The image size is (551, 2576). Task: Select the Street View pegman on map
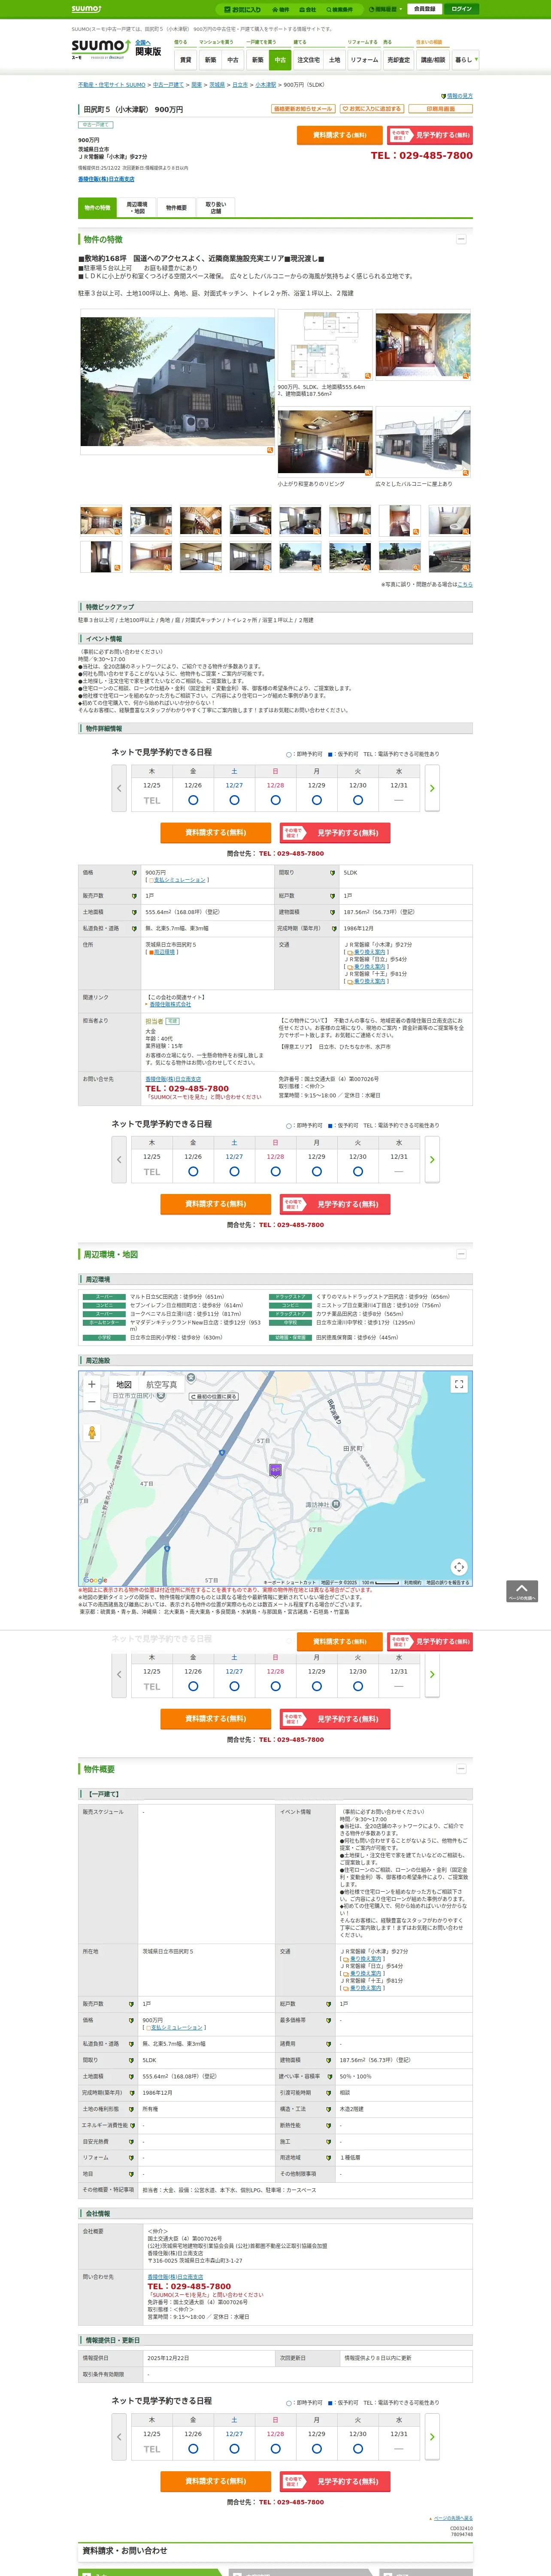point(92,1433)
